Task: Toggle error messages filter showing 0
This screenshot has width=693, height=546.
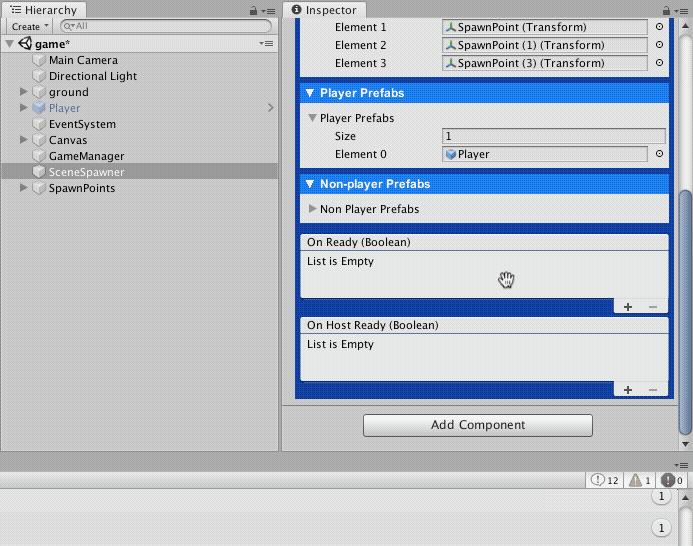Action: coord(672,481)
